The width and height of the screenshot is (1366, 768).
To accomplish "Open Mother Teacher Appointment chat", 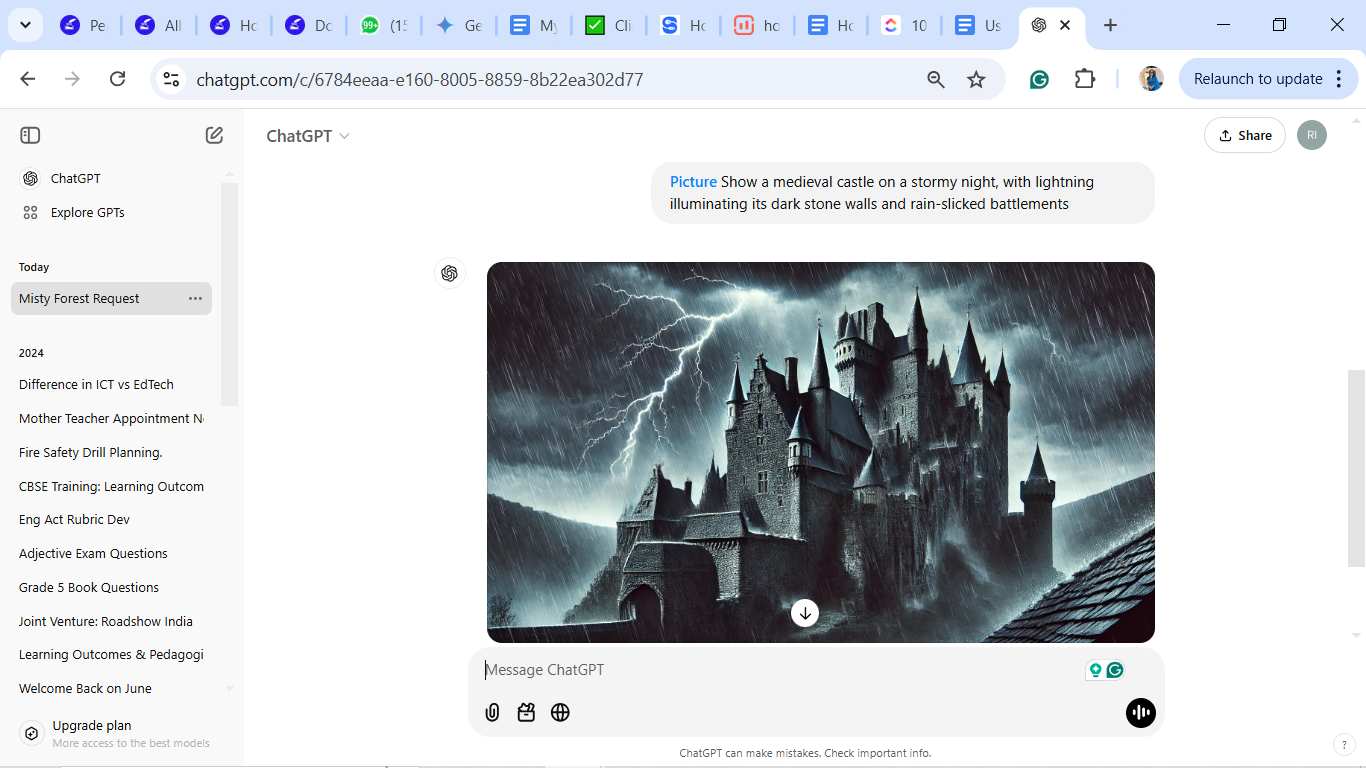I will [111, 418].
